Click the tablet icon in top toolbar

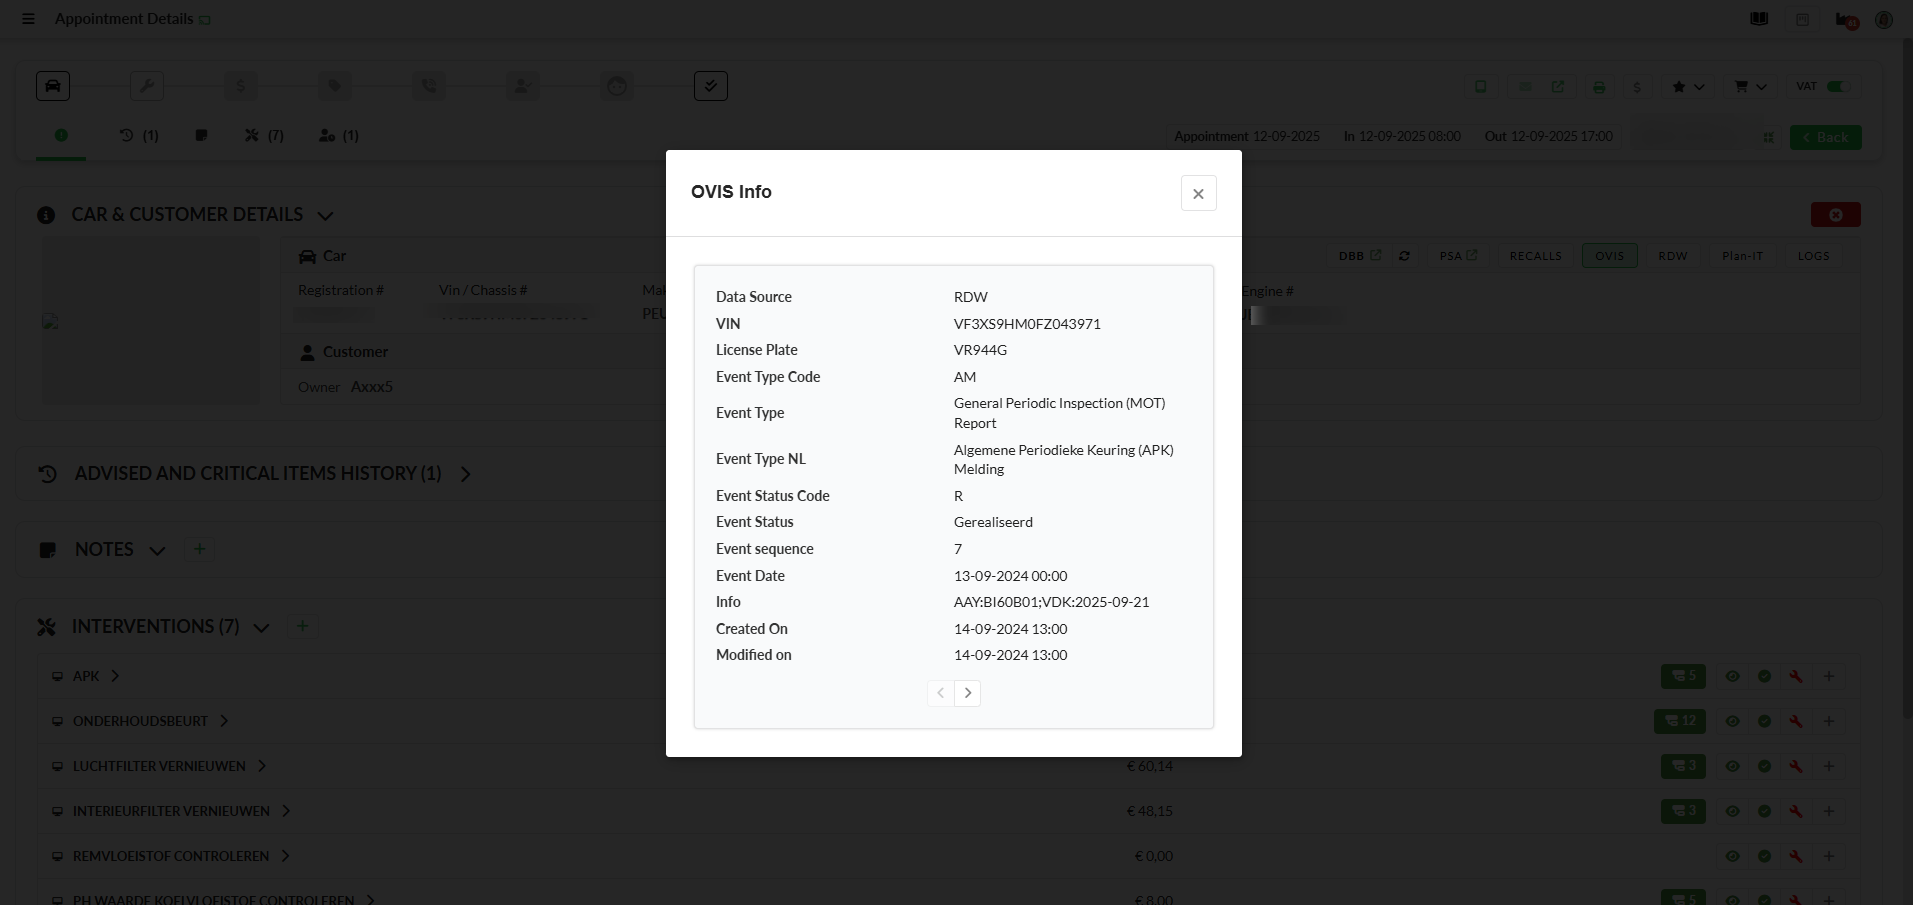click(x=1481, y=87)
